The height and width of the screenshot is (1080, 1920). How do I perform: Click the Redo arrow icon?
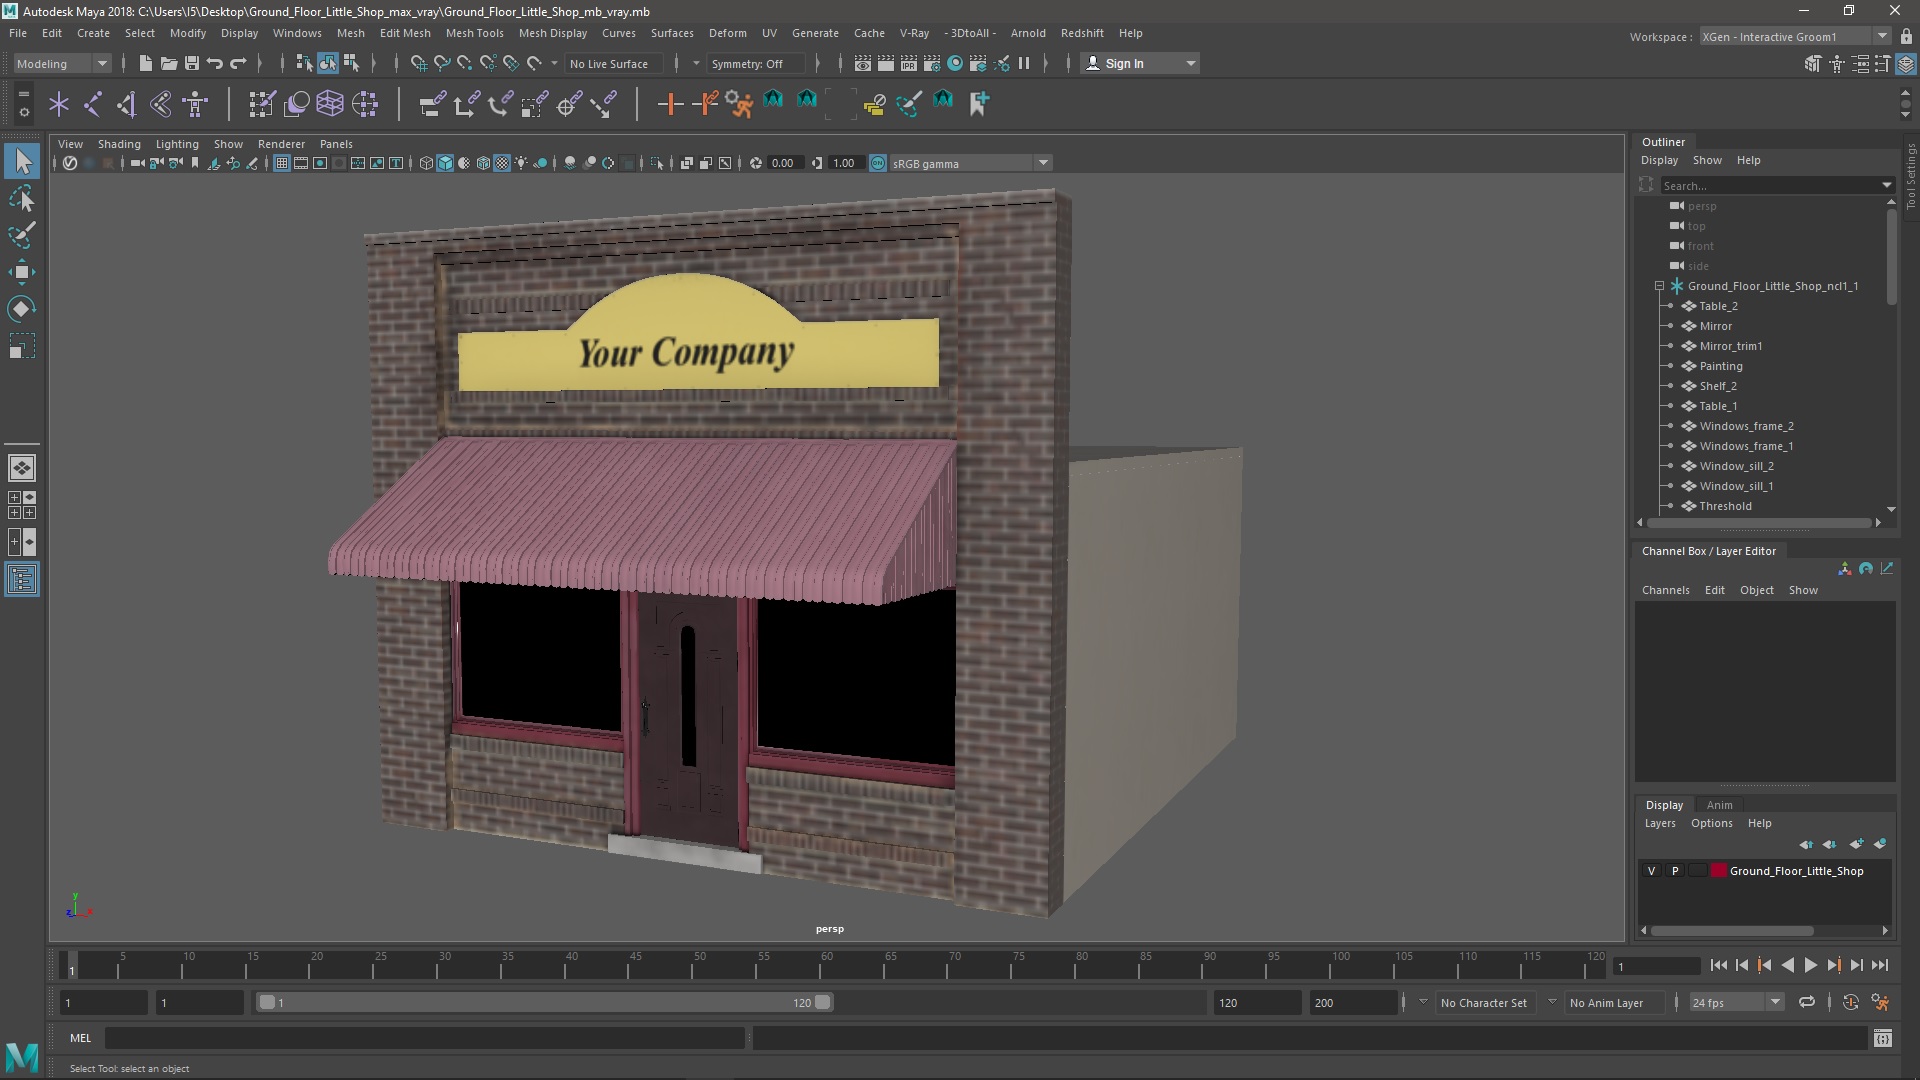pos(238,63)
